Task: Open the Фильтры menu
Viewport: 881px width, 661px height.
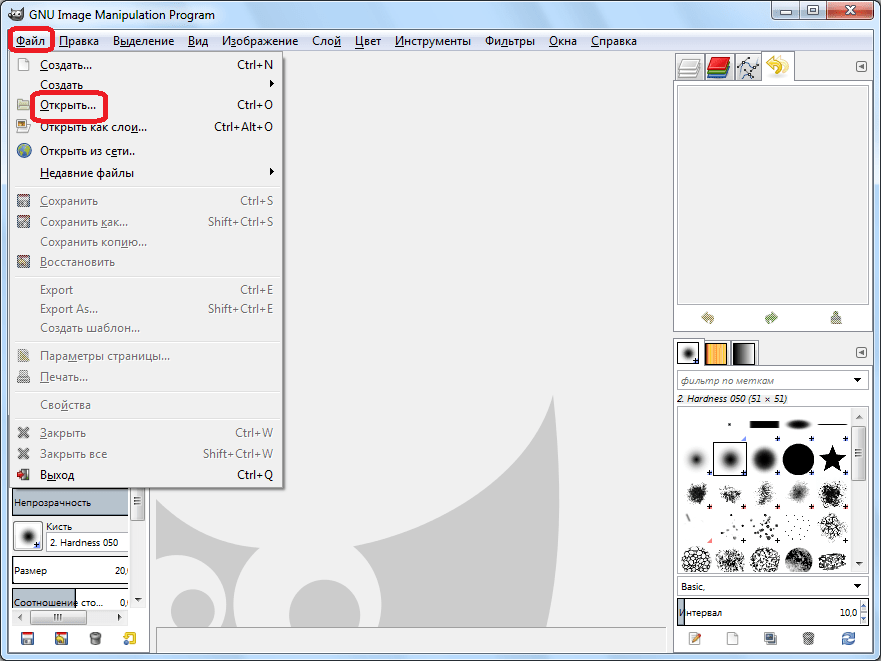Action: click(x=509, y=41)
